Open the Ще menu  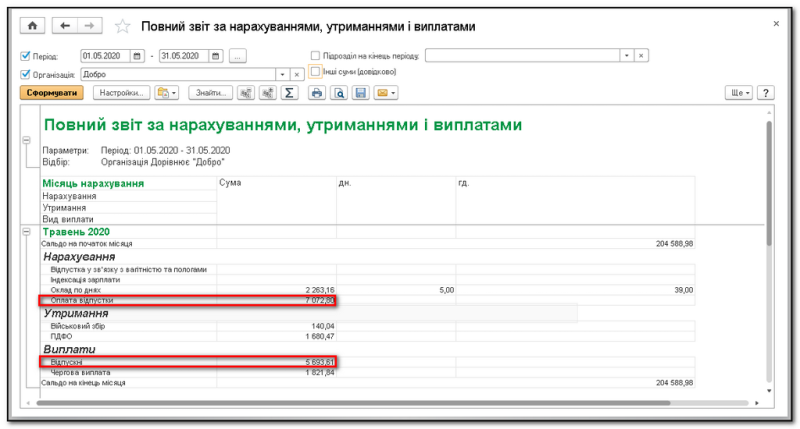[x=739, y=93]
